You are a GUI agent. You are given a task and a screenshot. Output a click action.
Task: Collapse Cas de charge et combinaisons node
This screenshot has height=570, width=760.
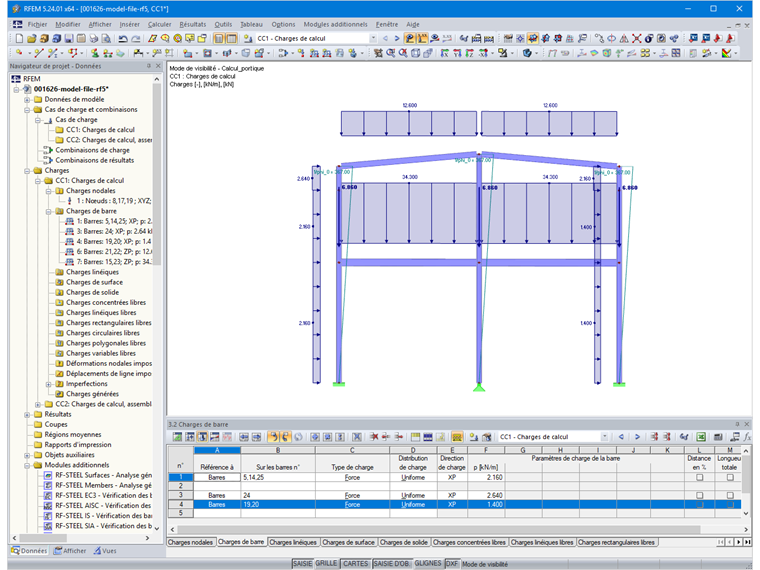pos(27,110)
